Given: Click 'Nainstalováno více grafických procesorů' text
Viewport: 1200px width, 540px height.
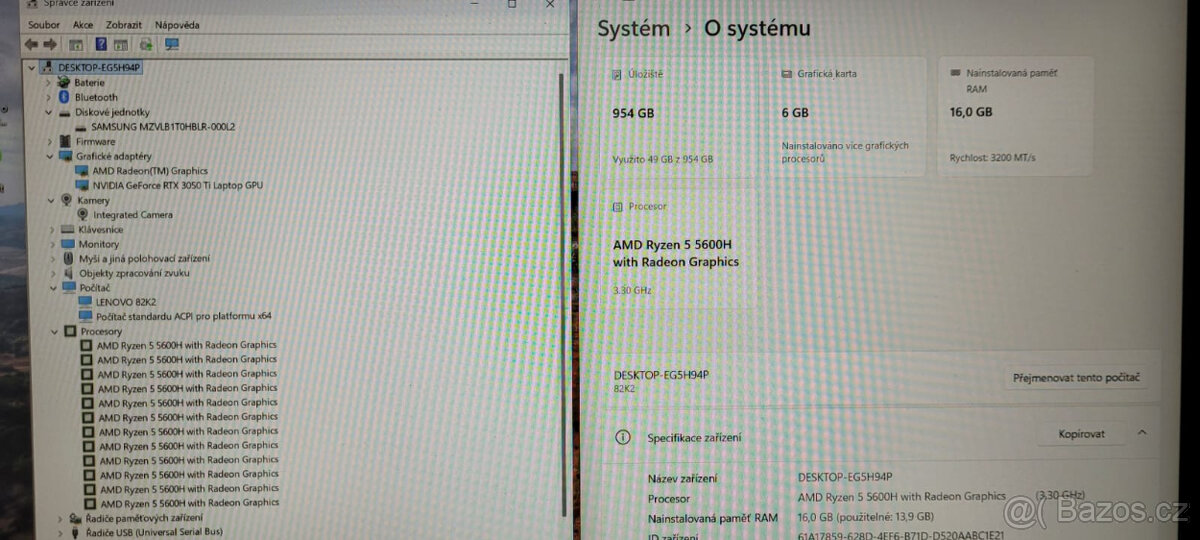Looking at the screenshot, I should (845, 152).
